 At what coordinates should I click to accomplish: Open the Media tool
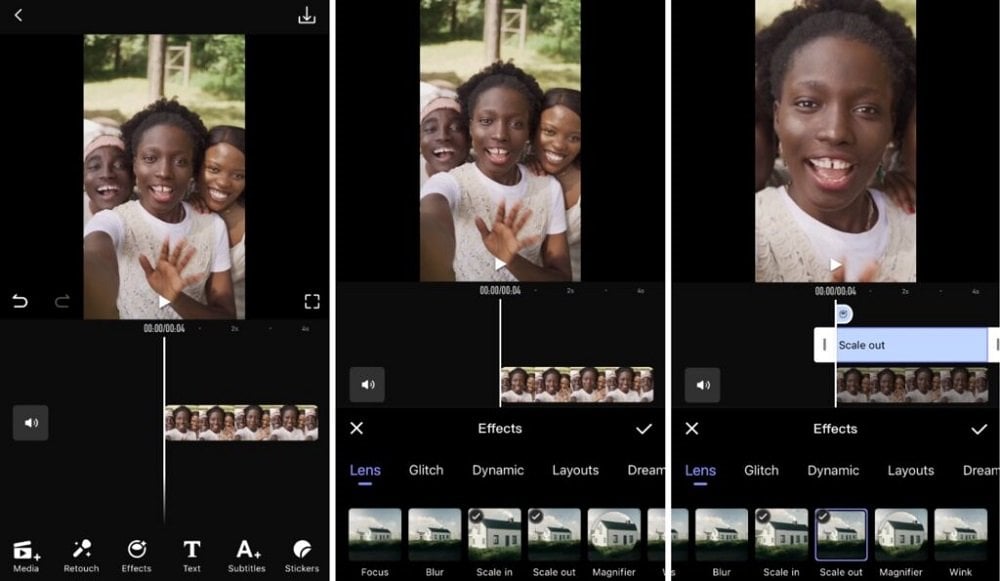click(26, 556)
